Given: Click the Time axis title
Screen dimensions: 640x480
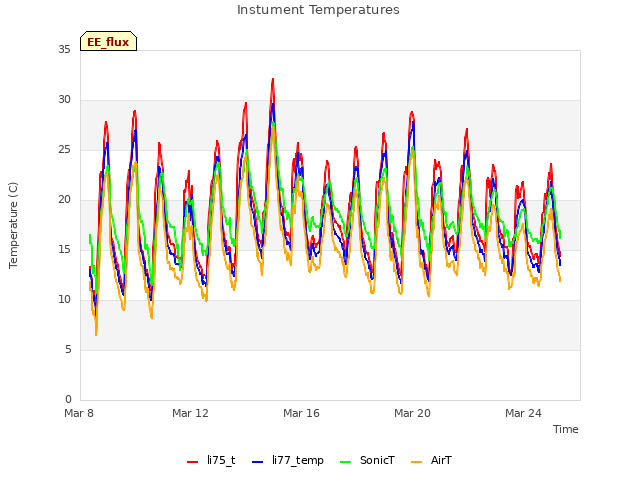Looking at the screenshot, I should point(566,429).
